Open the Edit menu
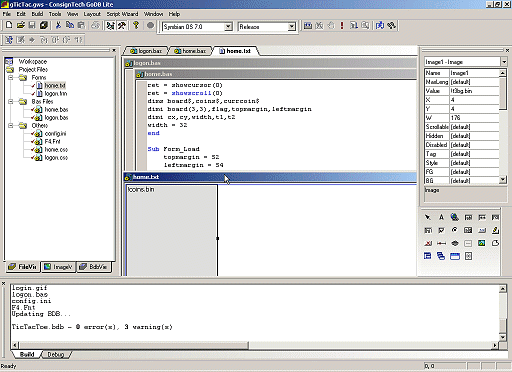Screen dimensions: 512x372 [x=21, y=14]
